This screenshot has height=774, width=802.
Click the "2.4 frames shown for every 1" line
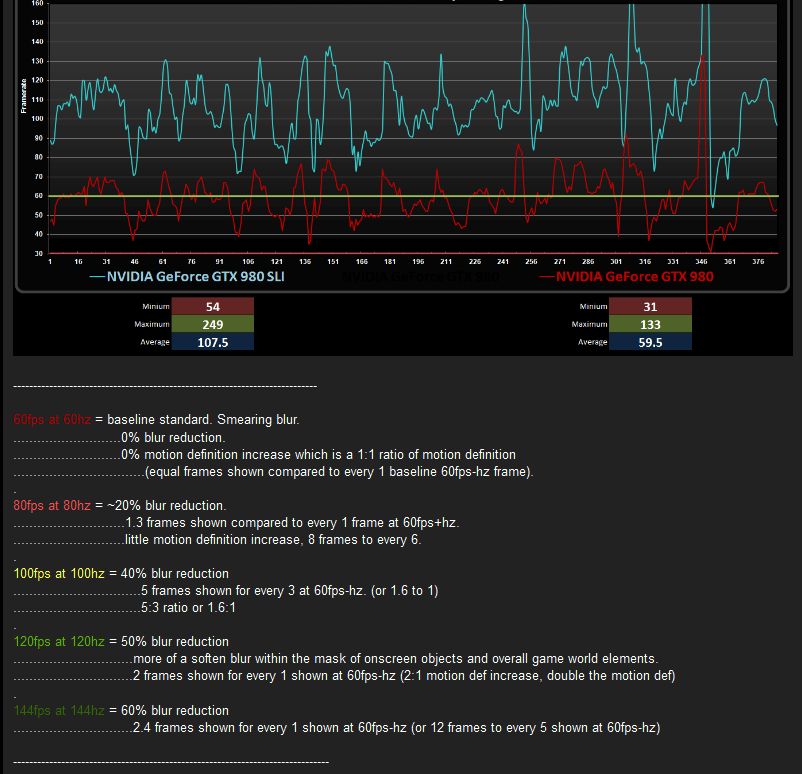[395, 729]
